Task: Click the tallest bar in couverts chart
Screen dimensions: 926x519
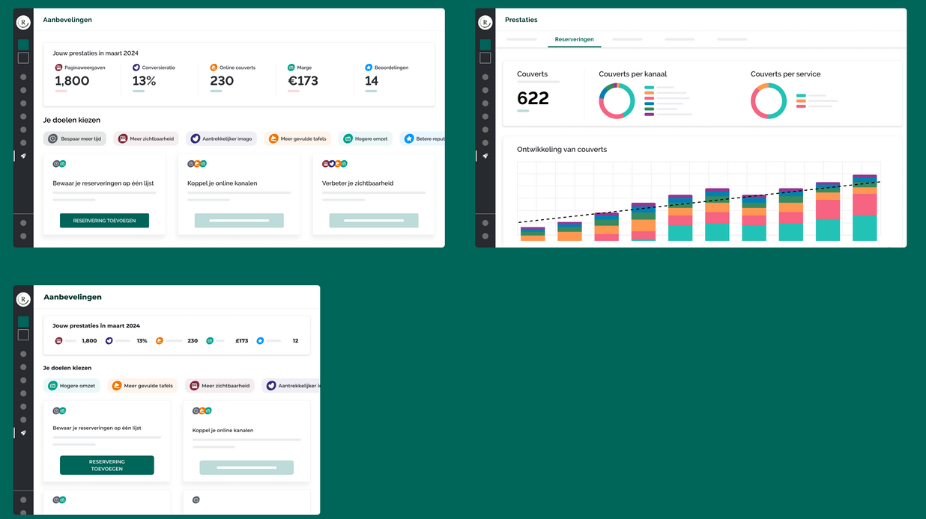Action: (864, 208)
